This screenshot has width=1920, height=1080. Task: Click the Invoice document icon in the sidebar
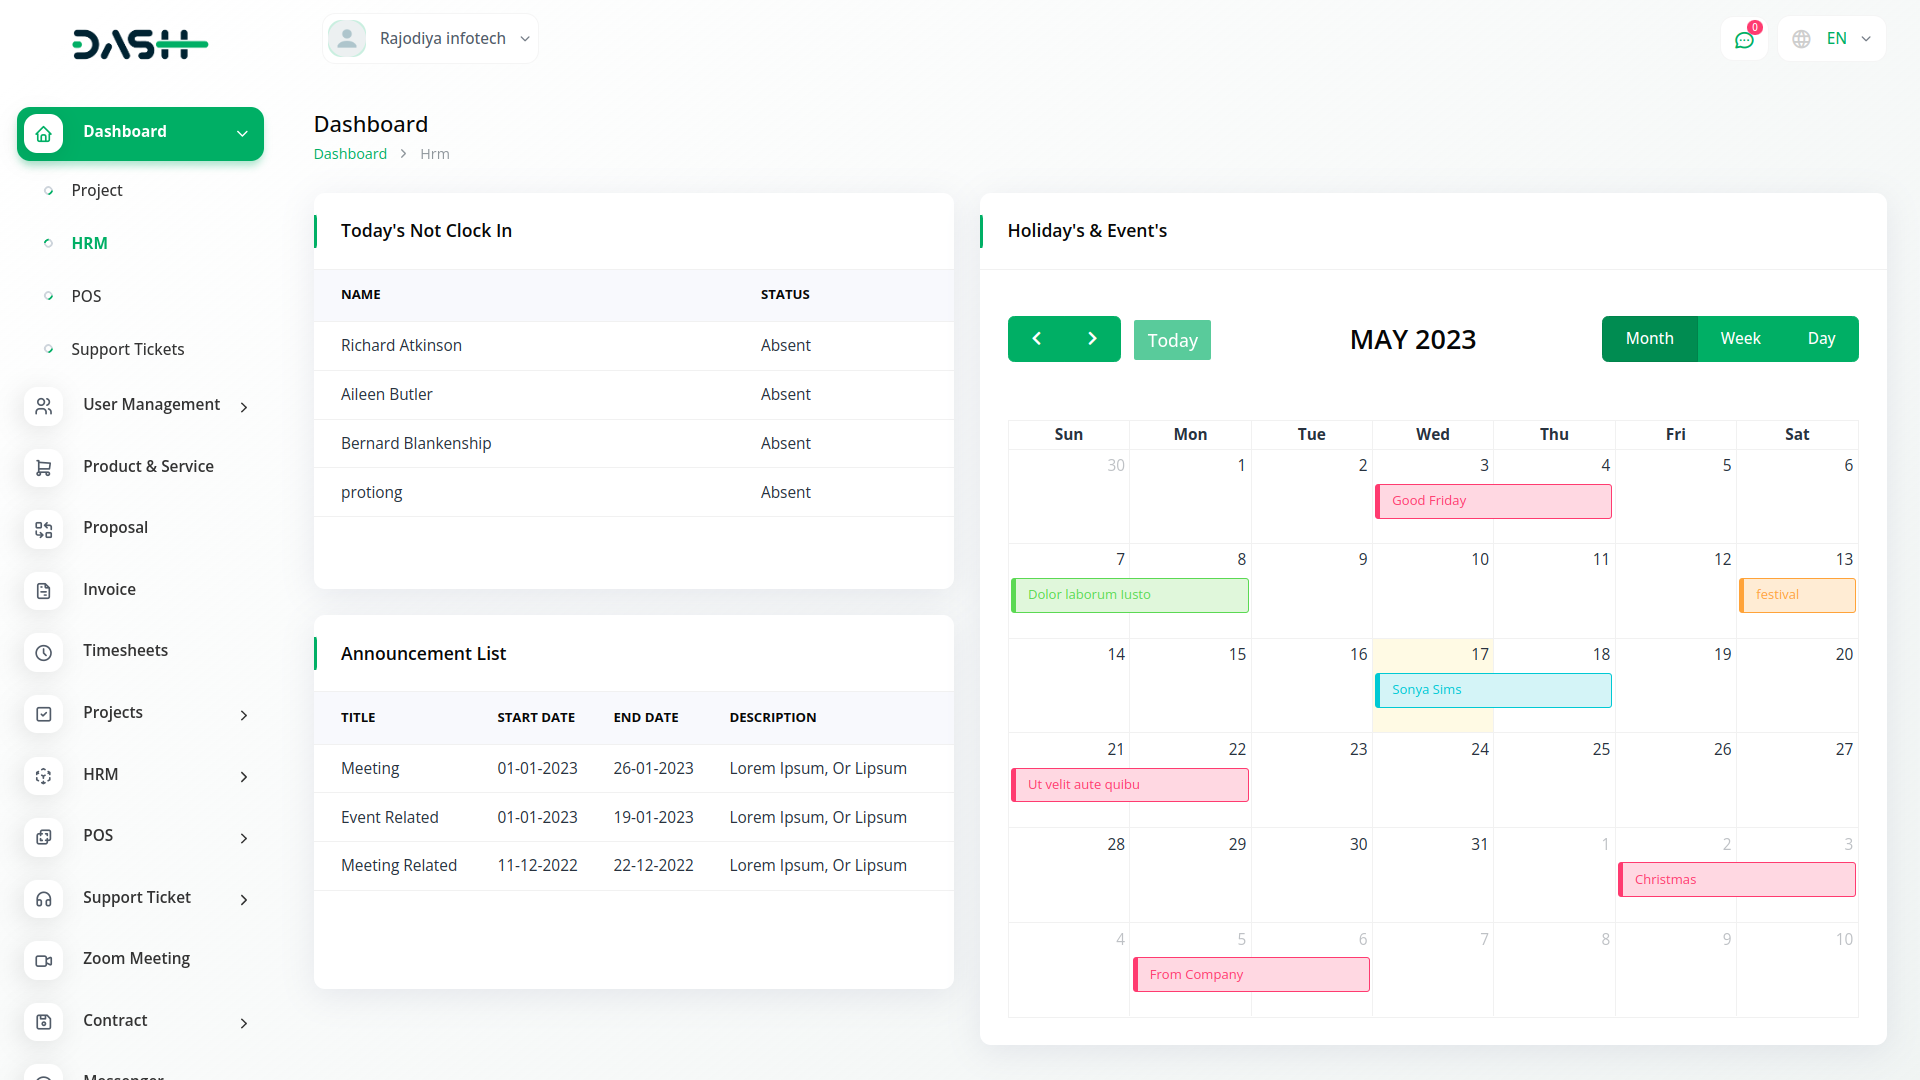(43, 591)
